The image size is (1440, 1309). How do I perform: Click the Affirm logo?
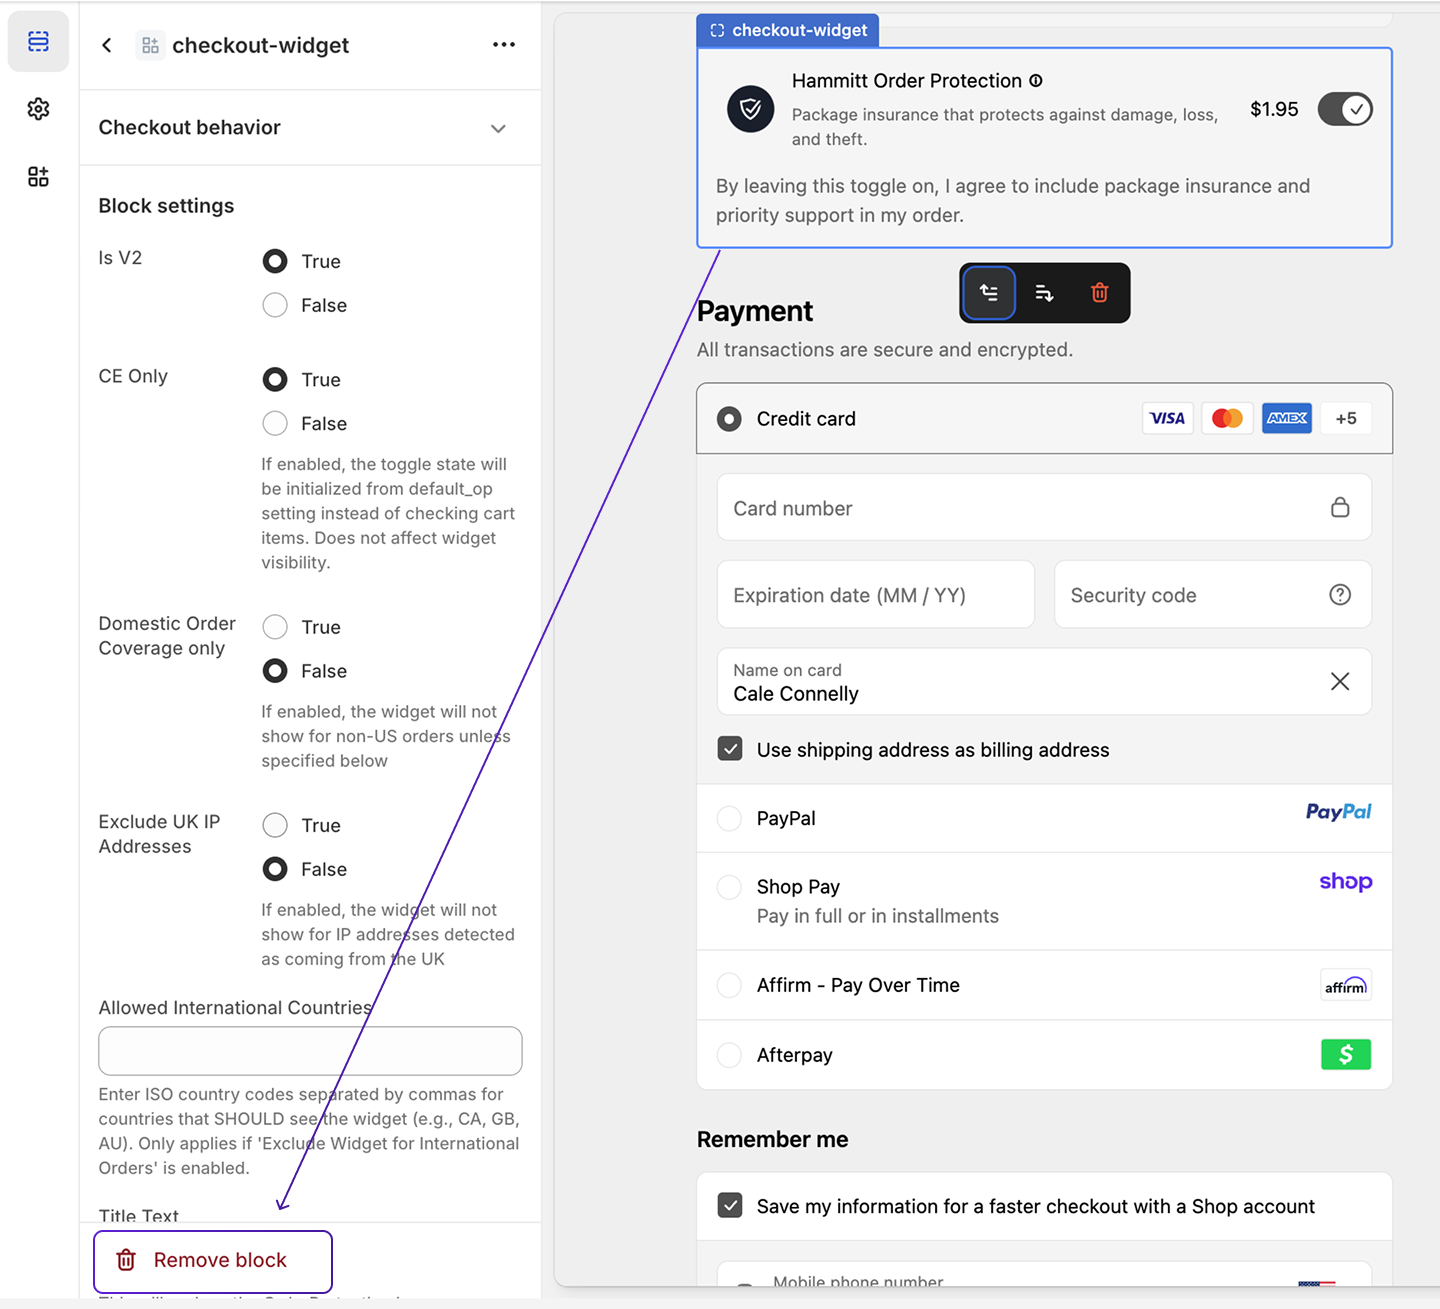pos(1346,985)
